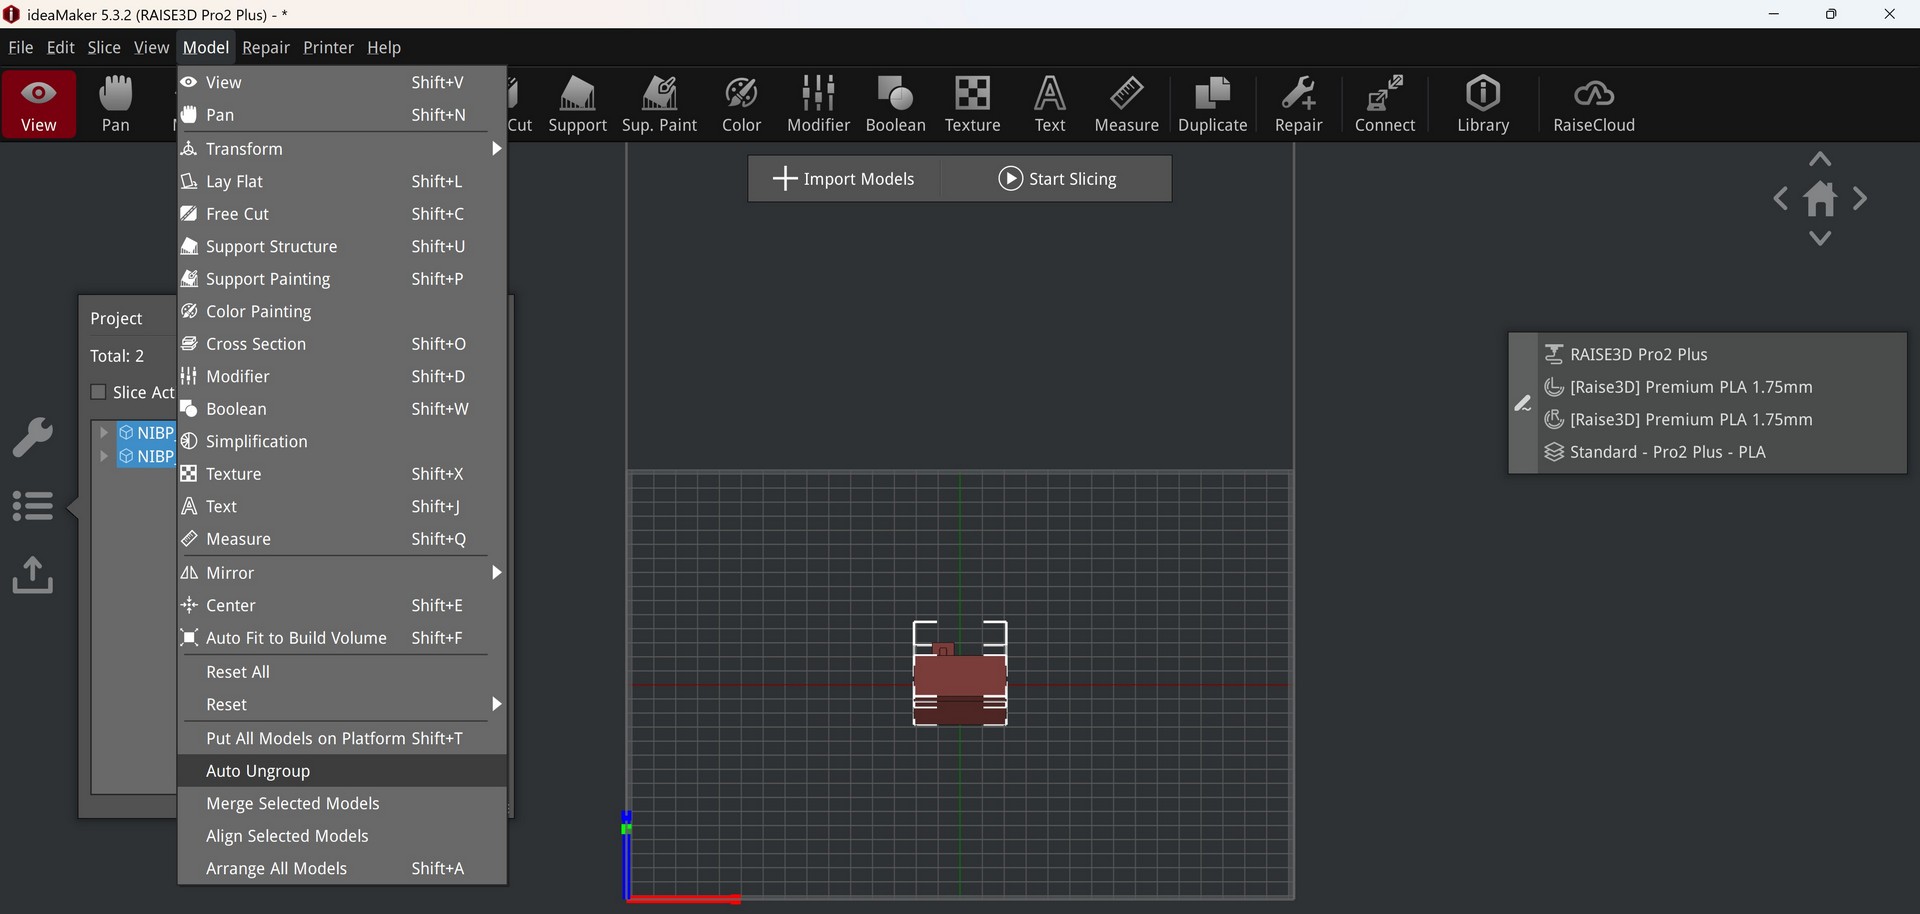Select the Pan hand tool
1920x914 pixels.
pyautogui.click(x=116, y=104)
